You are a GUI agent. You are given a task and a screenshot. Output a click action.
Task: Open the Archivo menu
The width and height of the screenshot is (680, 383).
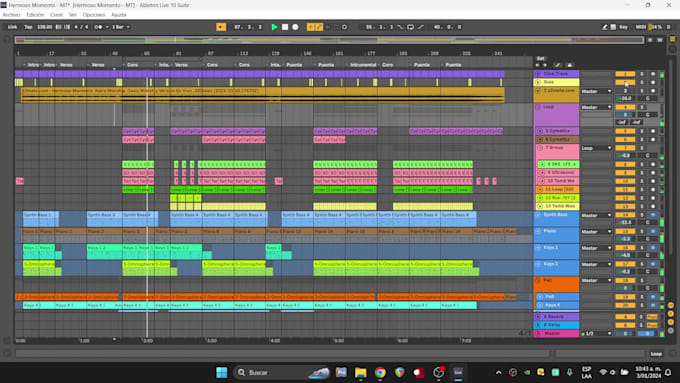point(11,15)
